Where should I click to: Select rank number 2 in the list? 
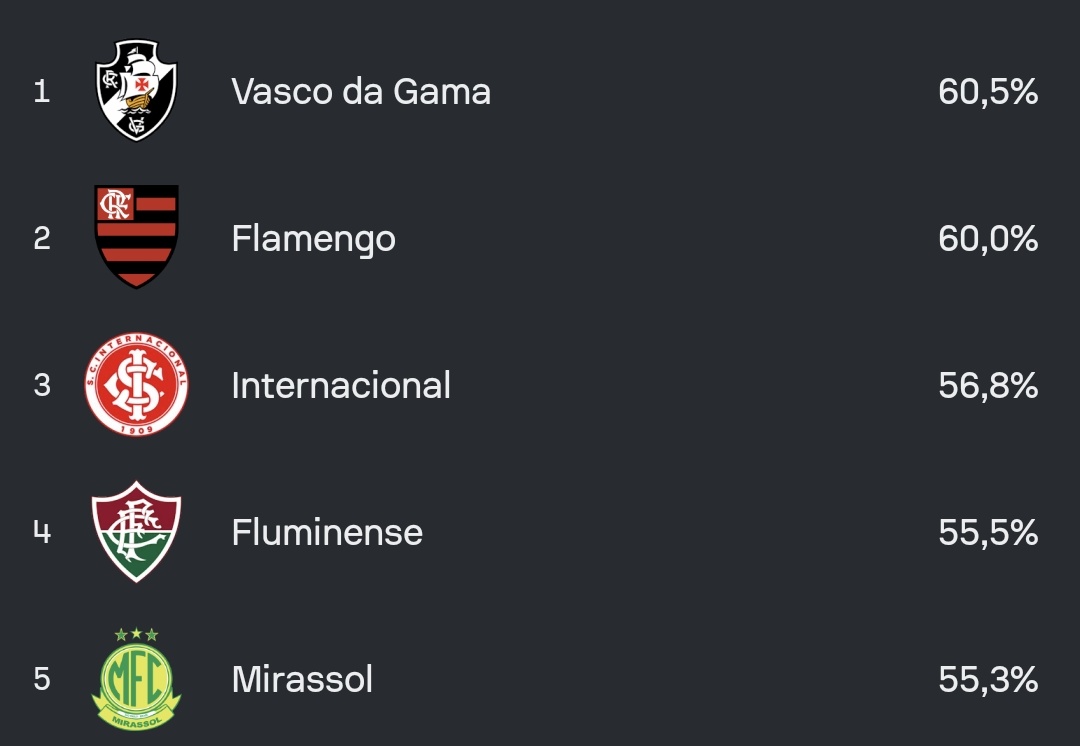click(41, 239)
